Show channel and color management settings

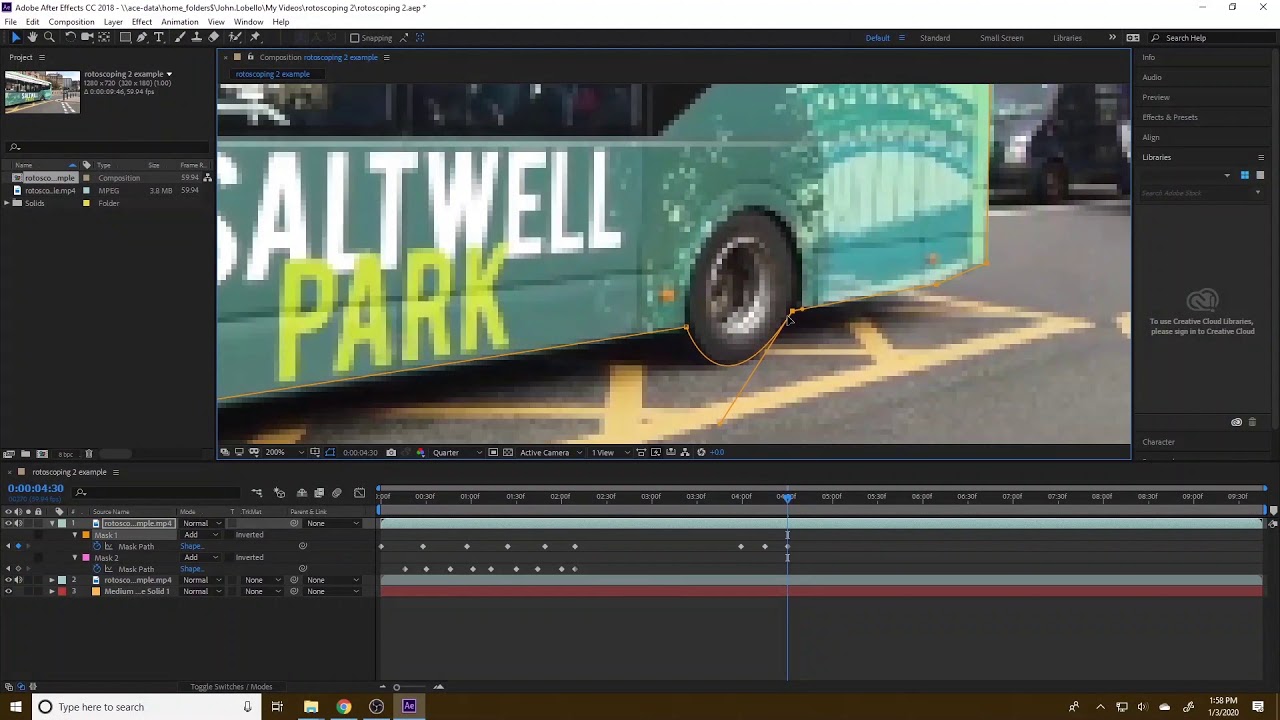[420, 452]
